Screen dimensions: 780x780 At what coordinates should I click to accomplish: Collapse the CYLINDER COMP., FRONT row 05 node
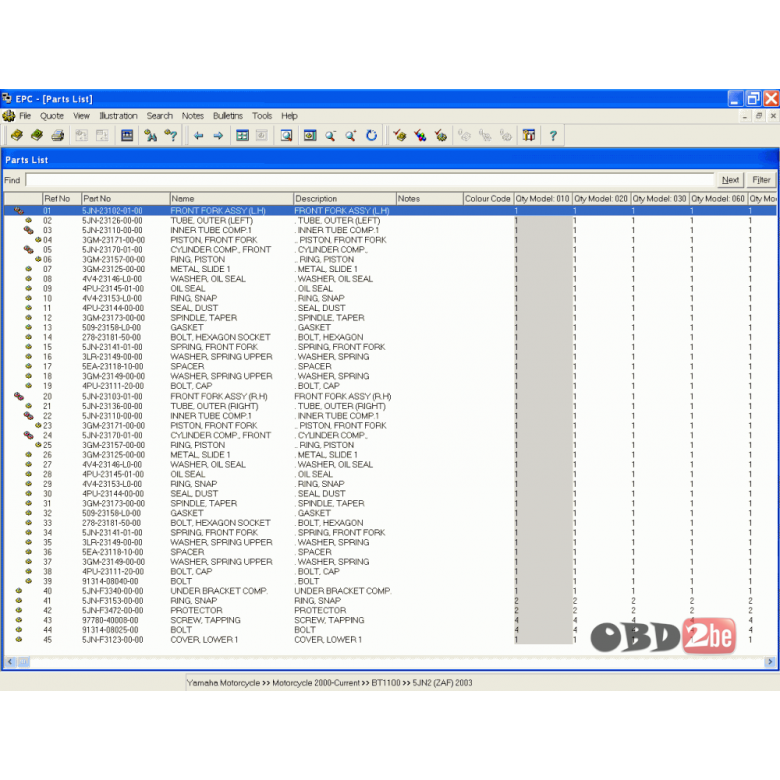[28, 250]
